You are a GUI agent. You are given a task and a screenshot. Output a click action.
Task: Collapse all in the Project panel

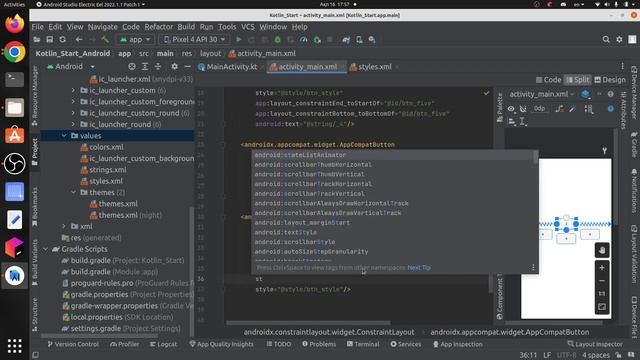click(158, 67)
